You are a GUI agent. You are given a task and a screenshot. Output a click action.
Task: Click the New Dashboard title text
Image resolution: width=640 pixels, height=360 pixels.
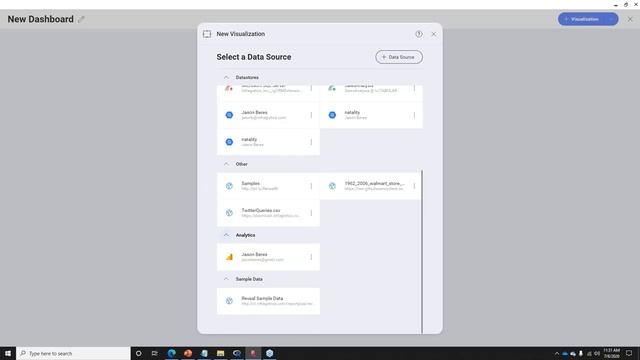click(x=41, y=19)
